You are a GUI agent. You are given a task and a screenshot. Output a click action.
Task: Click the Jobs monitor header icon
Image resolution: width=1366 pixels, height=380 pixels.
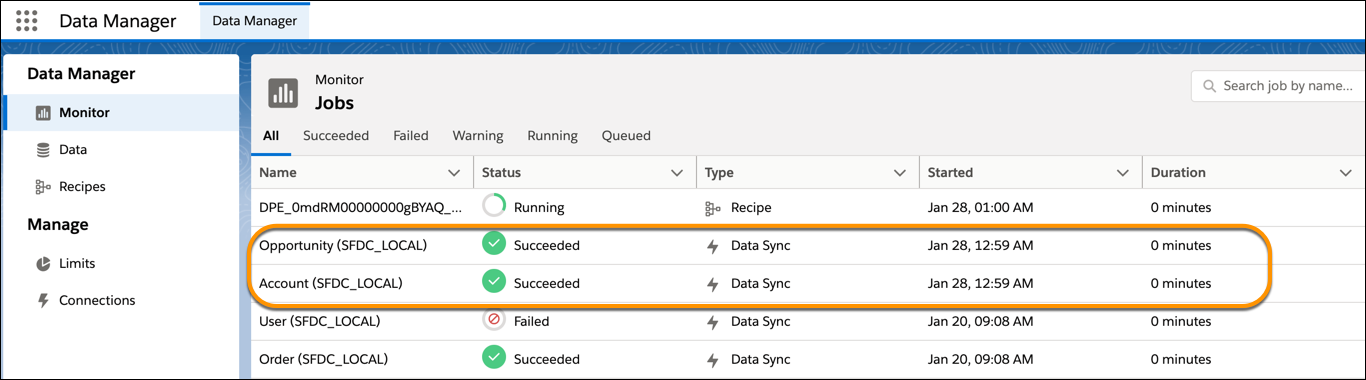(283, 92)
